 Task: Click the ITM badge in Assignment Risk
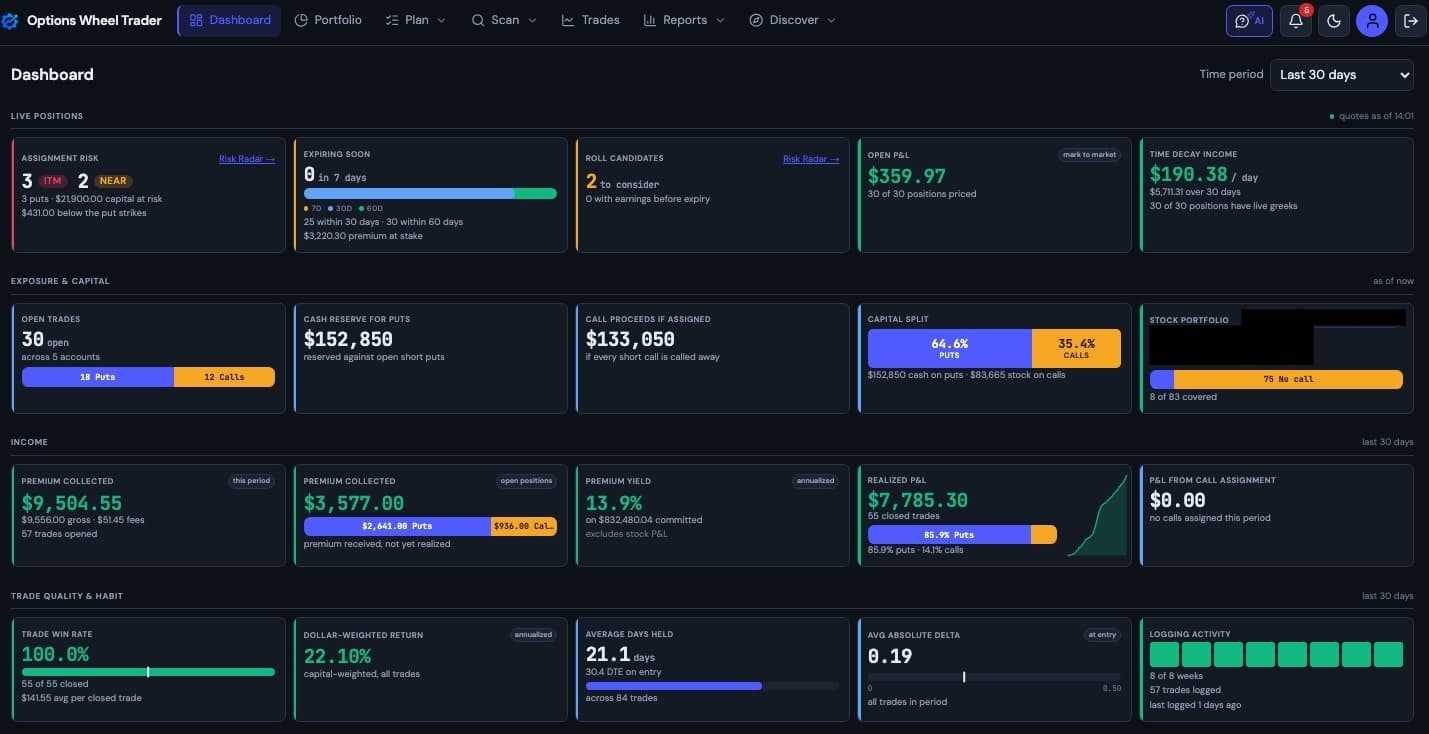pyautogui.click(x=53, y=181)
